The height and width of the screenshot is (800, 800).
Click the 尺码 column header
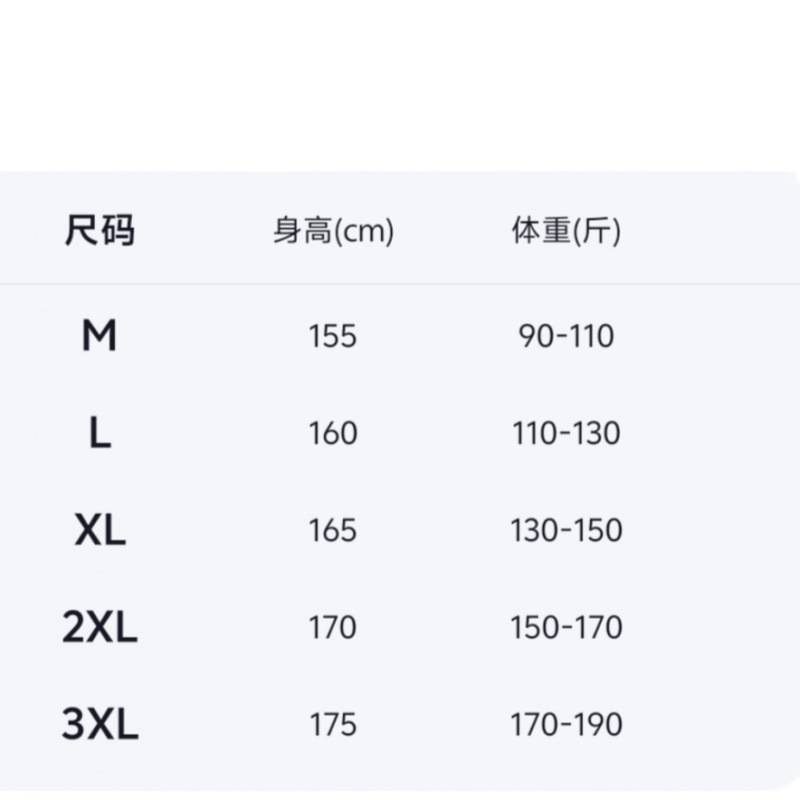[x=99, y=232]
